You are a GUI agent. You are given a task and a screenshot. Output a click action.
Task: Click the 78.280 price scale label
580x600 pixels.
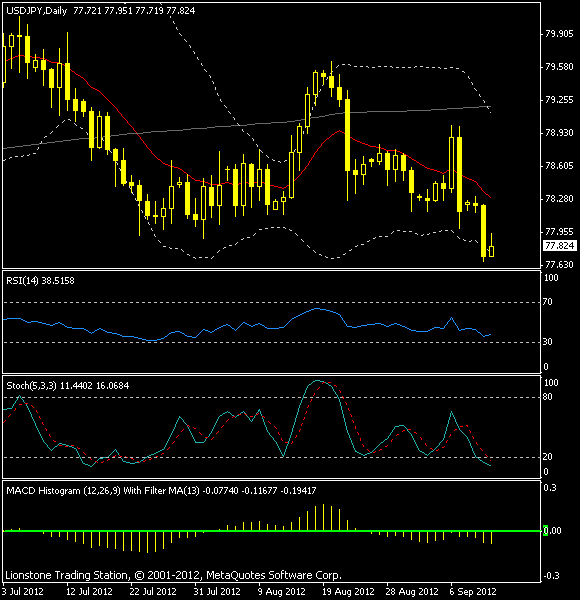559,199
